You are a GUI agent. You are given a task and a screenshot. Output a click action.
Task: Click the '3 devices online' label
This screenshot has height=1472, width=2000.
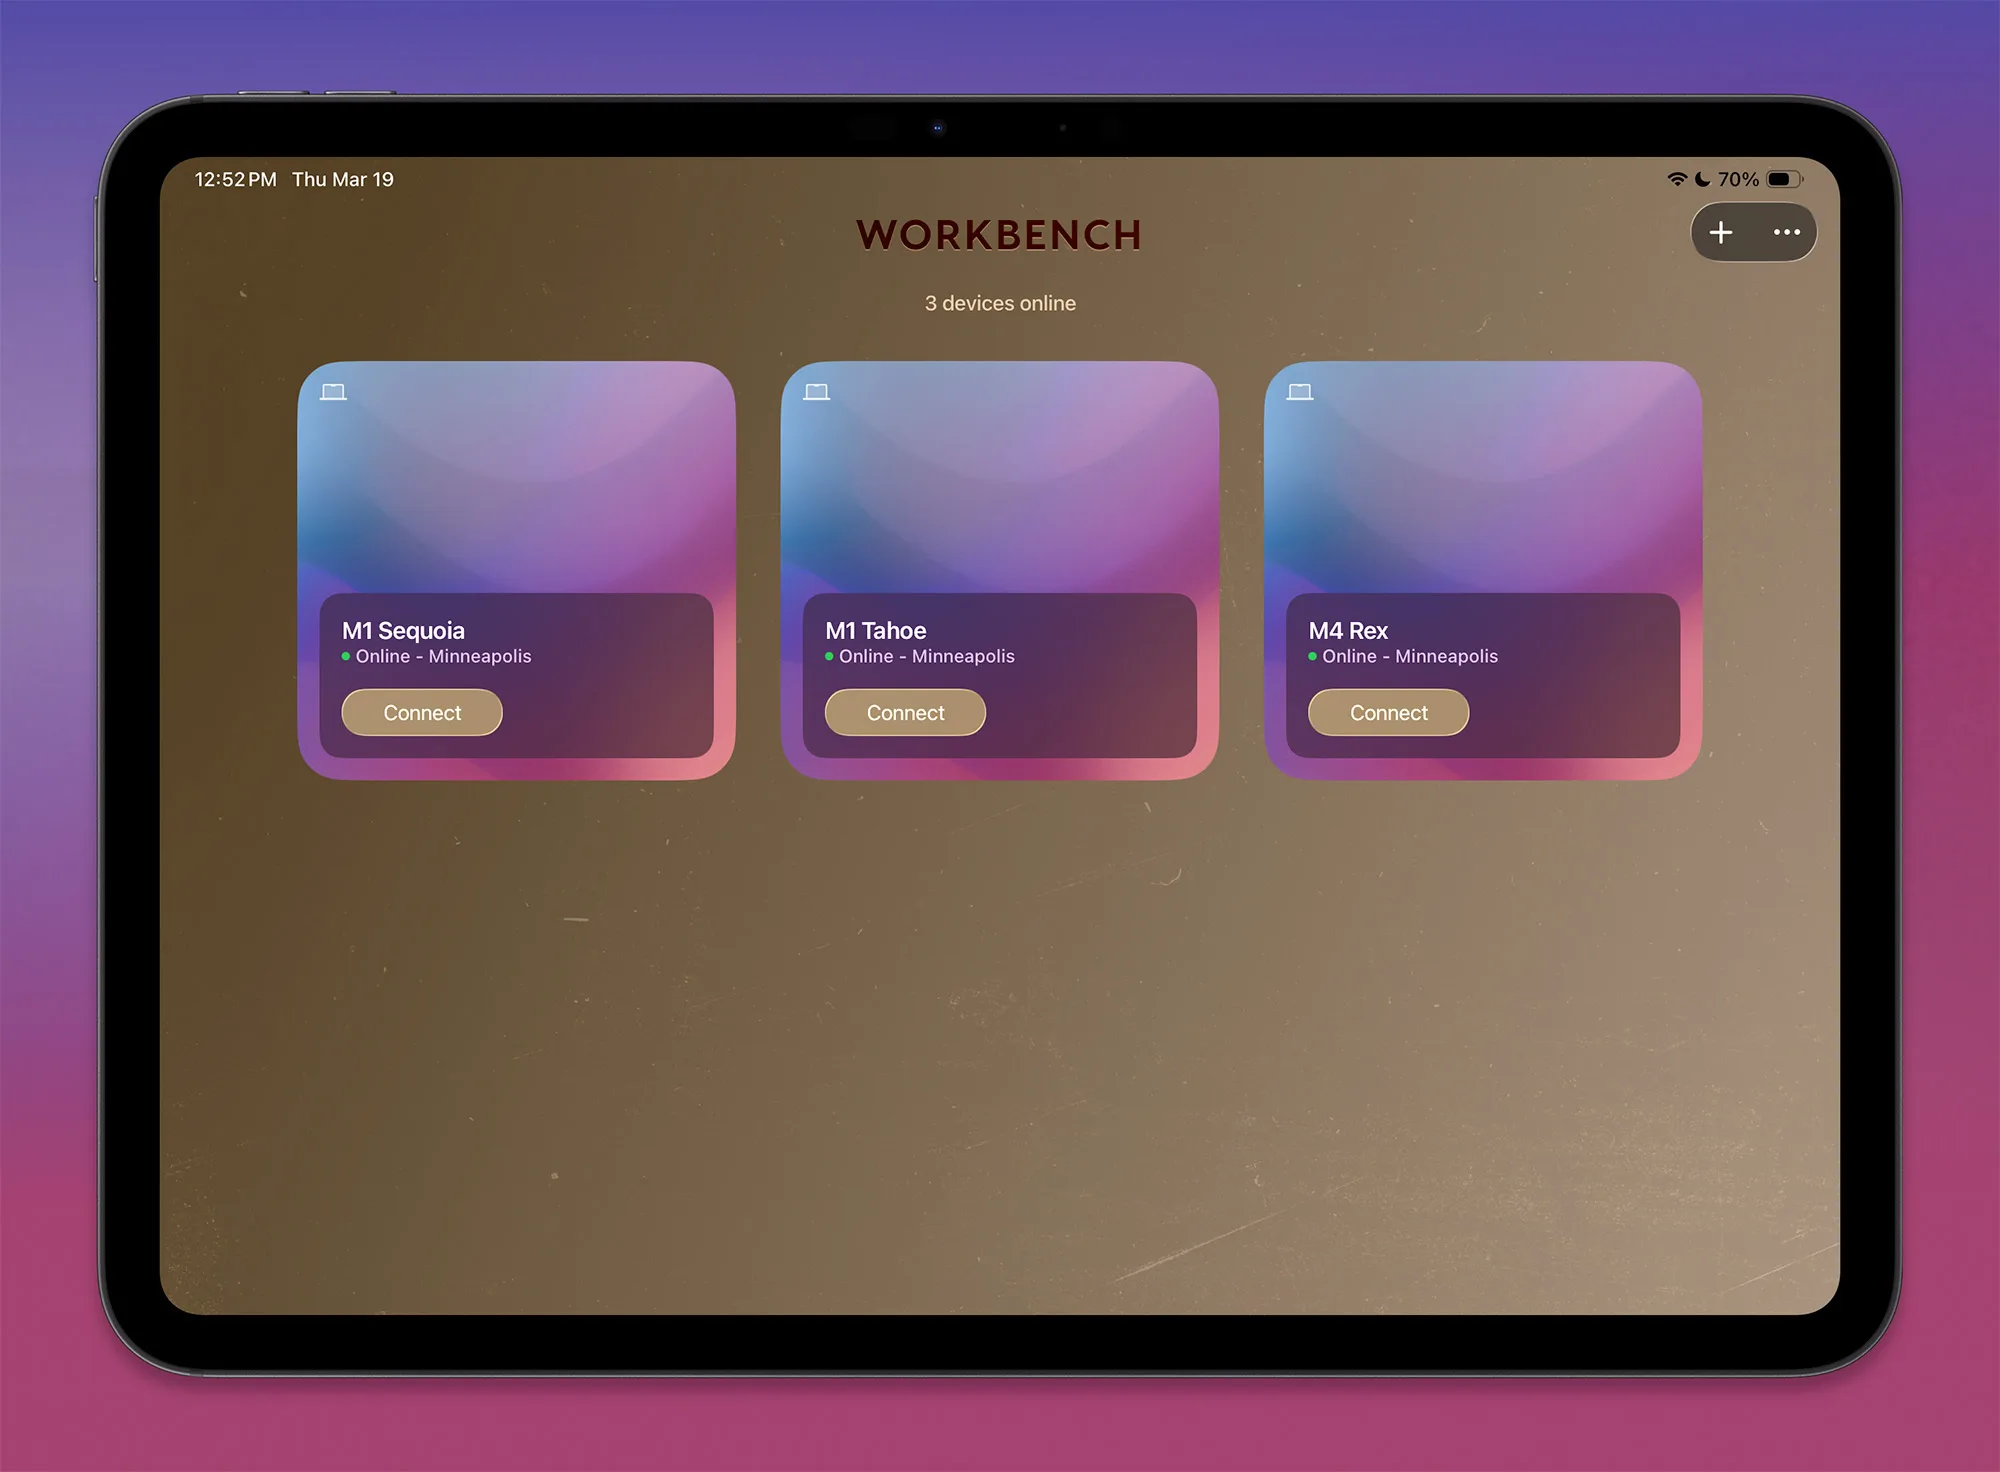[1000, 303]
